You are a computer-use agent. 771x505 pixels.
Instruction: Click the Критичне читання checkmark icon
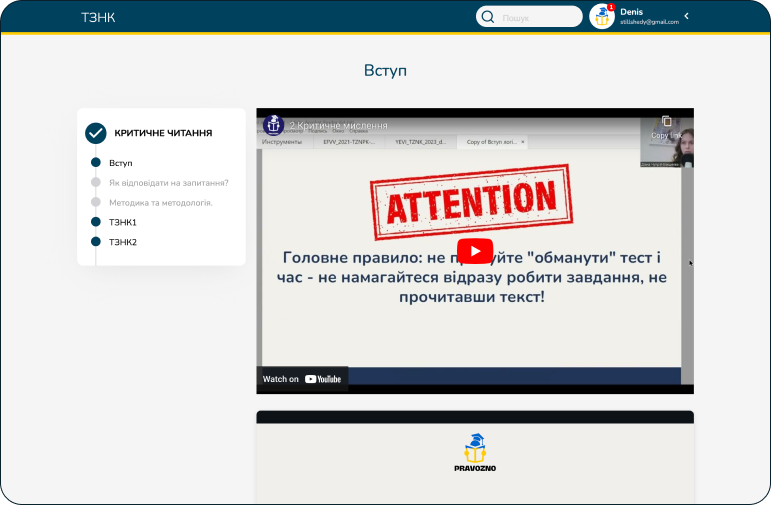click(96, 133)
